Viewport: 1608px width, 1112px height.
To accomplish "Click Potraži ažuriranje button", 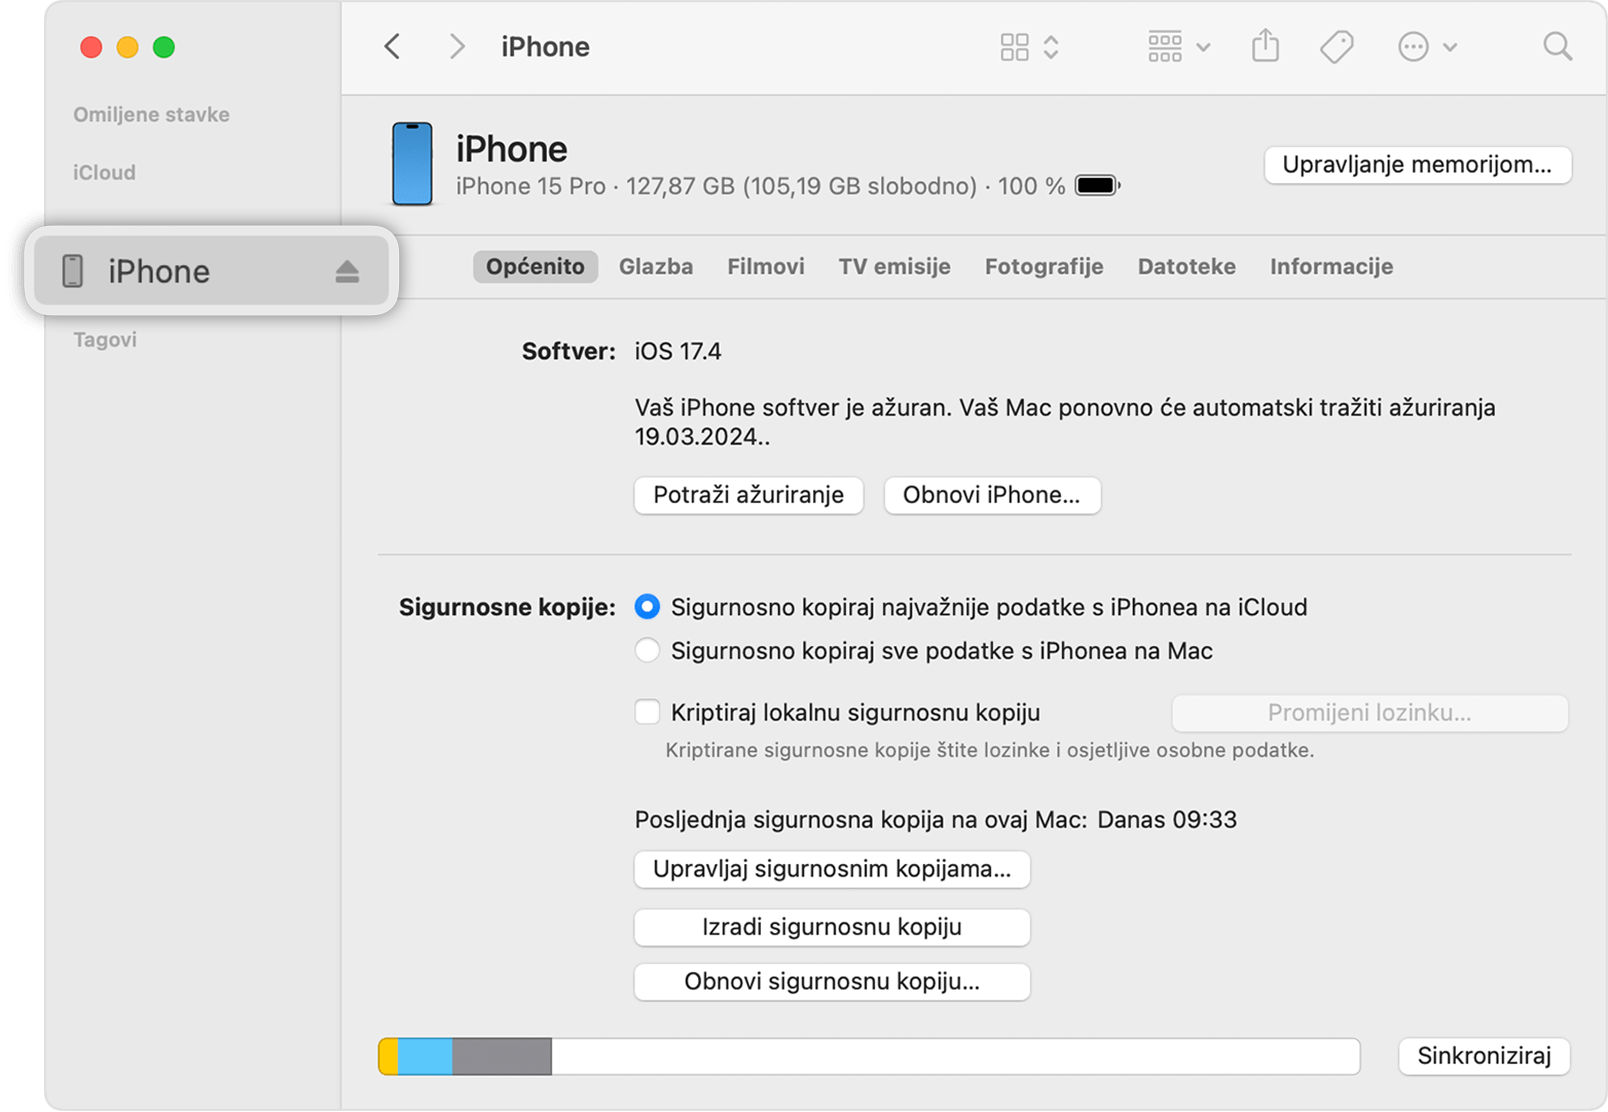I will pyautogui.click(x=749, y=495).
